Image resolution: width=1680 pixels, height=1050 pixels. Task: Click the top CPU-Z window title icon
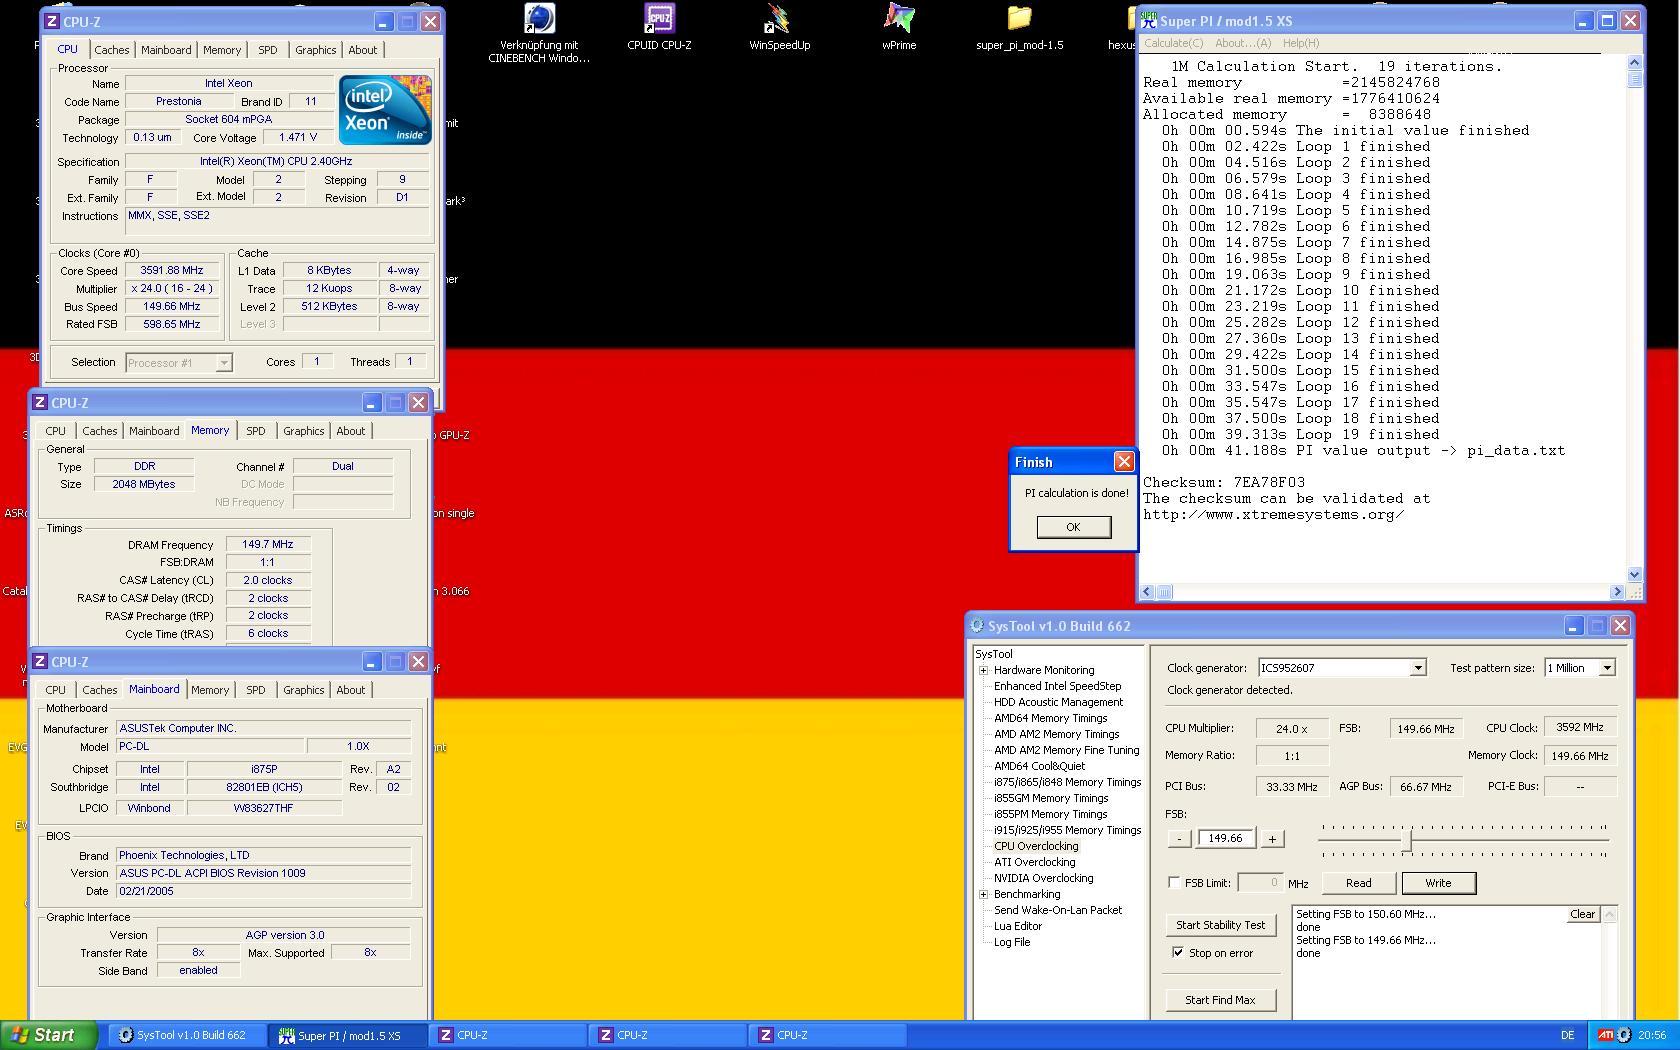click(52, 21)
